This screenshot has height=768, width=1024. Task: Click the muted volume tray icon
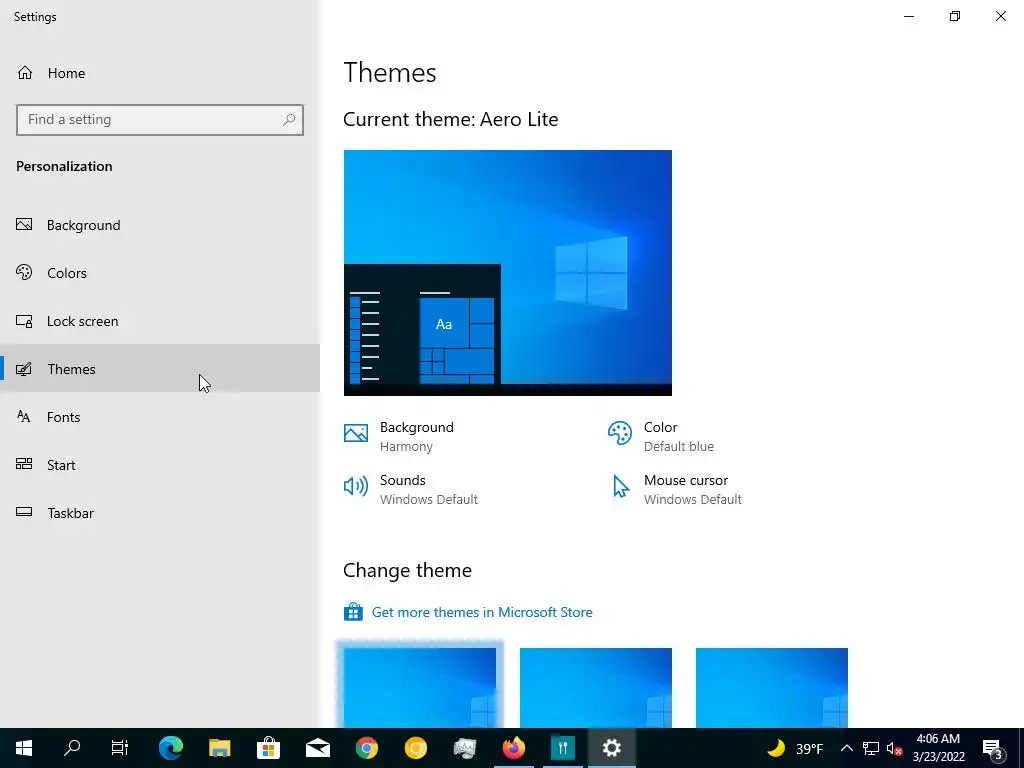[x=894, y=748]
